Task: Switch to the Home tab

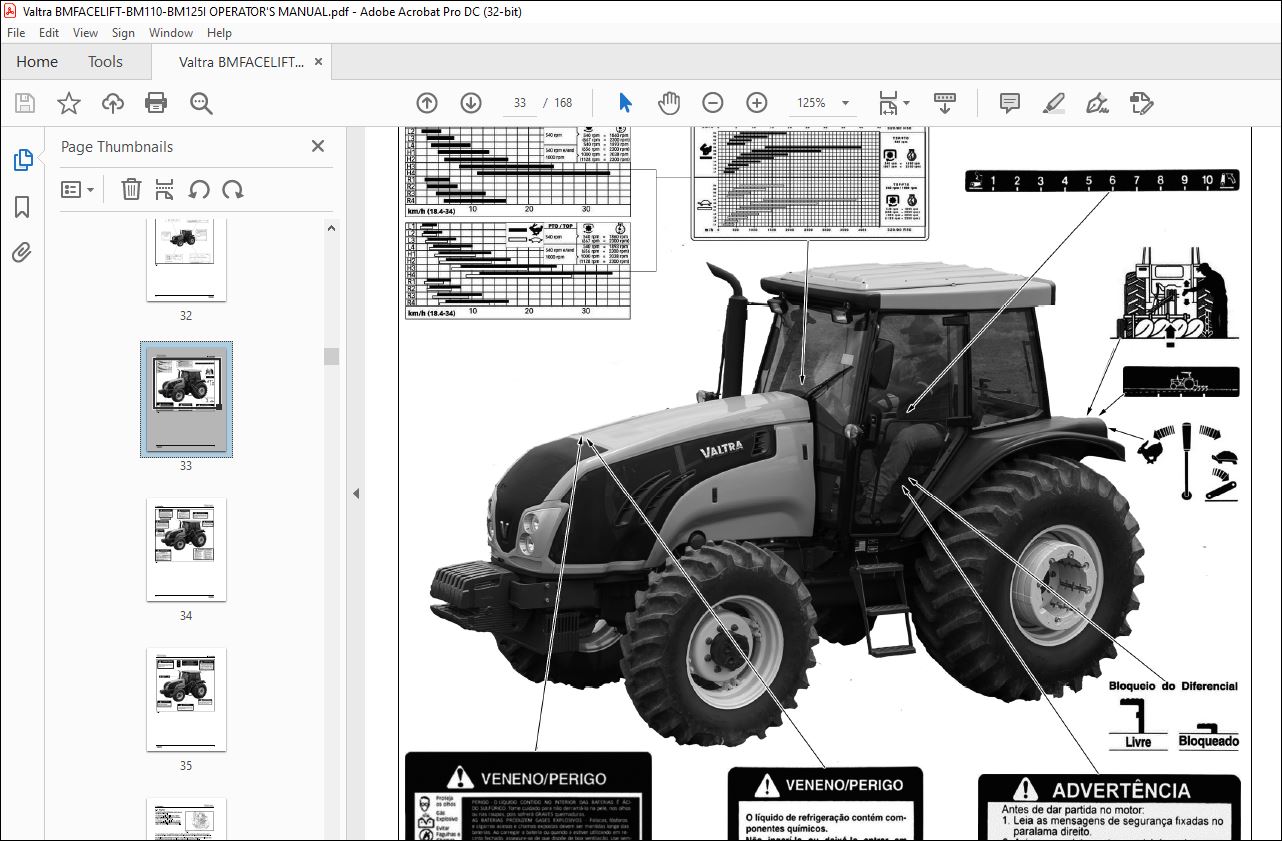Action: coord(37,62)
